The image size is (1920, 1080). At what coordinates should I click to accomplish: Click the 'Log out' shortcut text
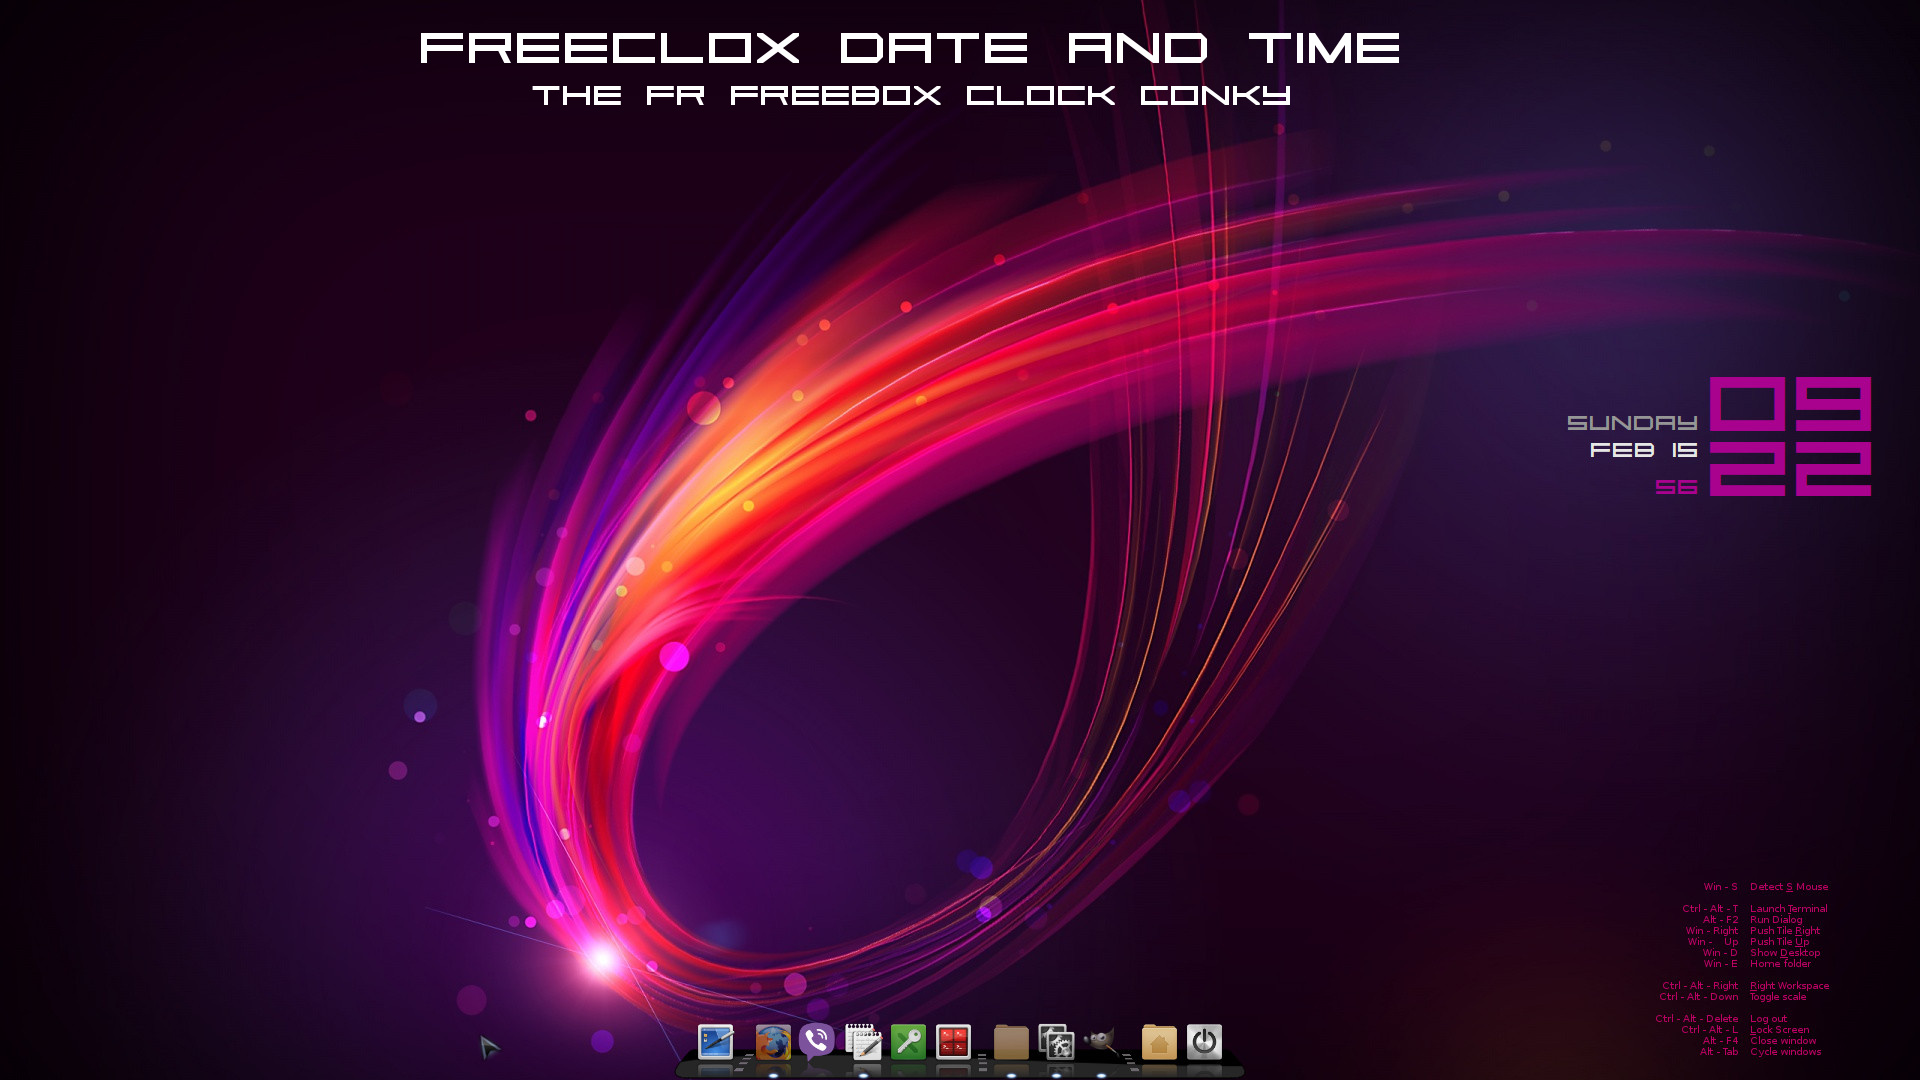[1768, 1019]
